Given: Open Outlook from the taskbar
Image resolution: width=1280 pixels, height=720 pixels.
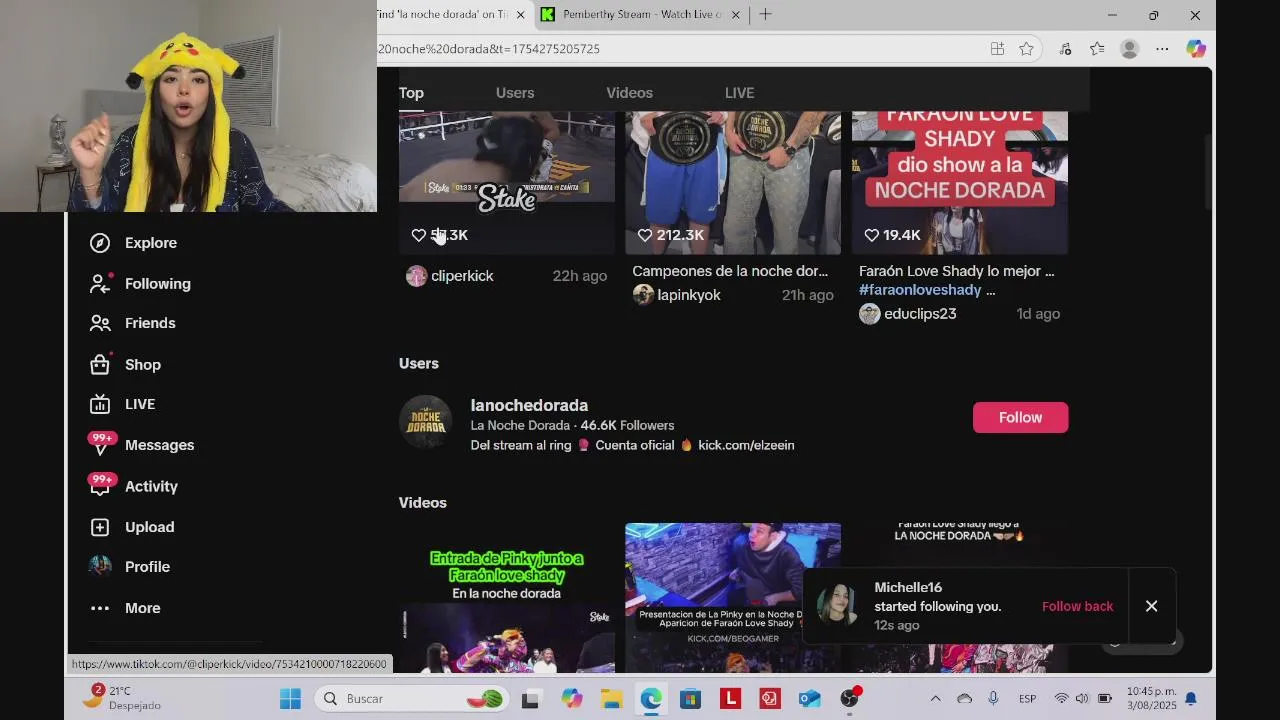Looking at the screenshot, I should coord(809,698).
